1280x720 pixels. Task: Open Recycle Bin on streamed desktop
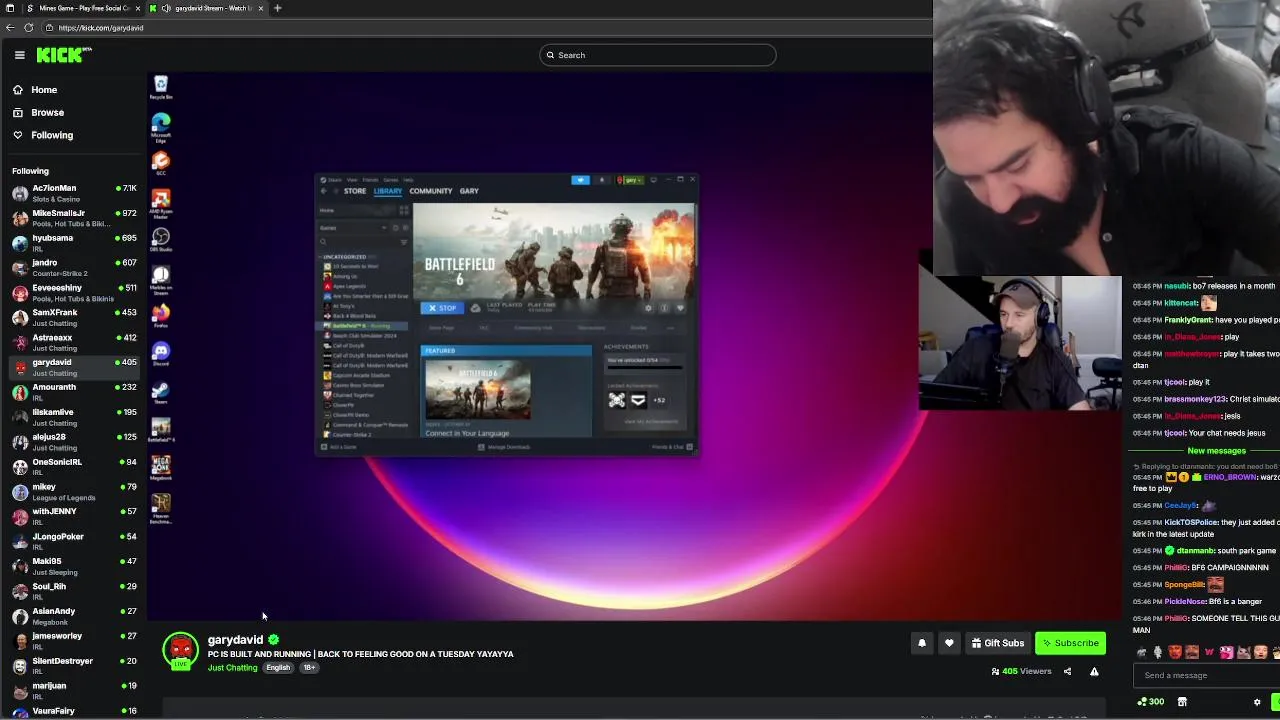coord(160,88)
